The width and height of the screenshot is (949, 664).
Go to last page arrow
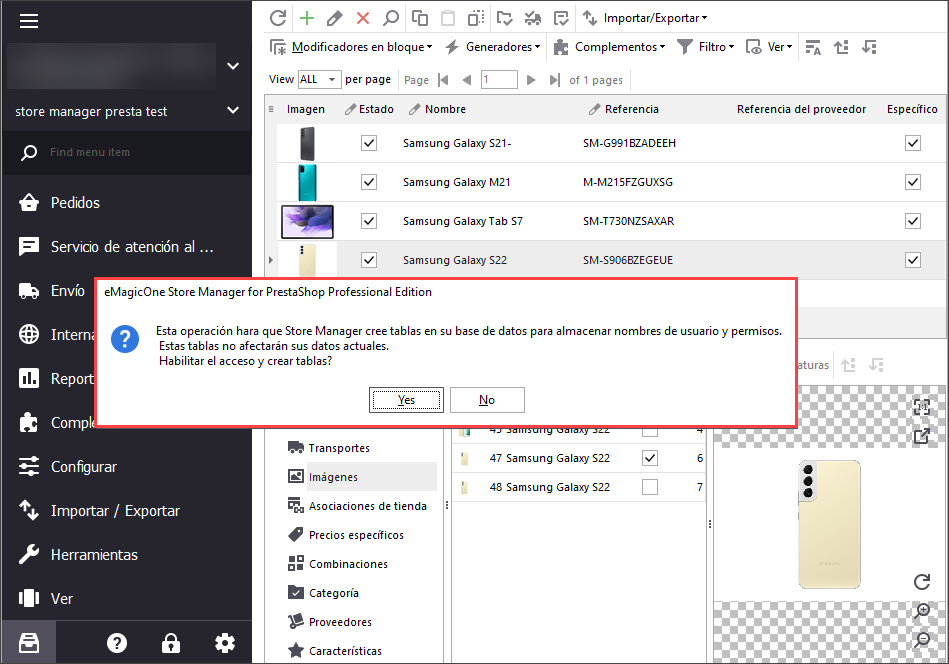(x=554, y=80)
